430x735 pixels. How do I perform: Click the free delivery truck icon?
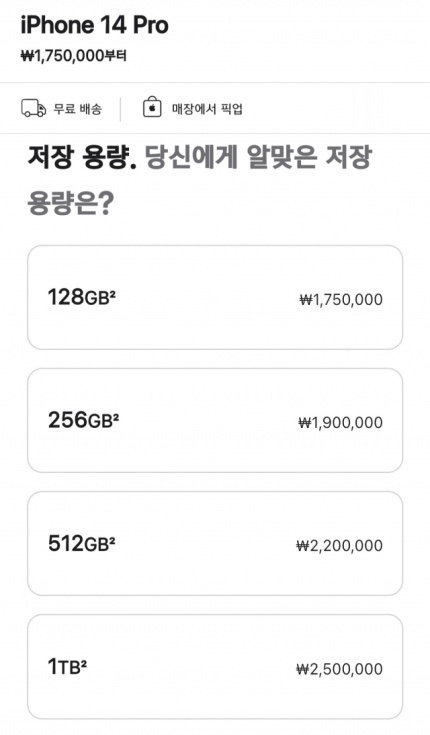34,108
